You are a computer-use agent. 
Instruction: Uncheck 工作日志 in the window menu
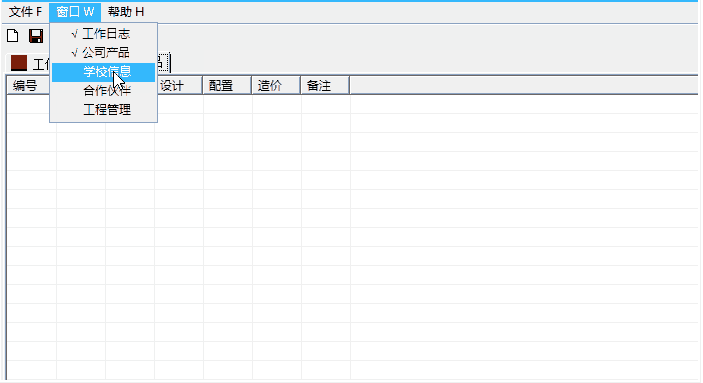pyautogui.click(x=104, y=34)
